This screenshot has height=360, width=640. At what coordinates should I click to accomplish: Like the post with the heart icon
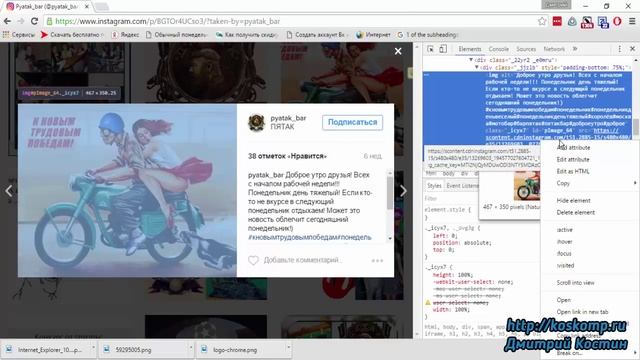[x=253, y=260]
